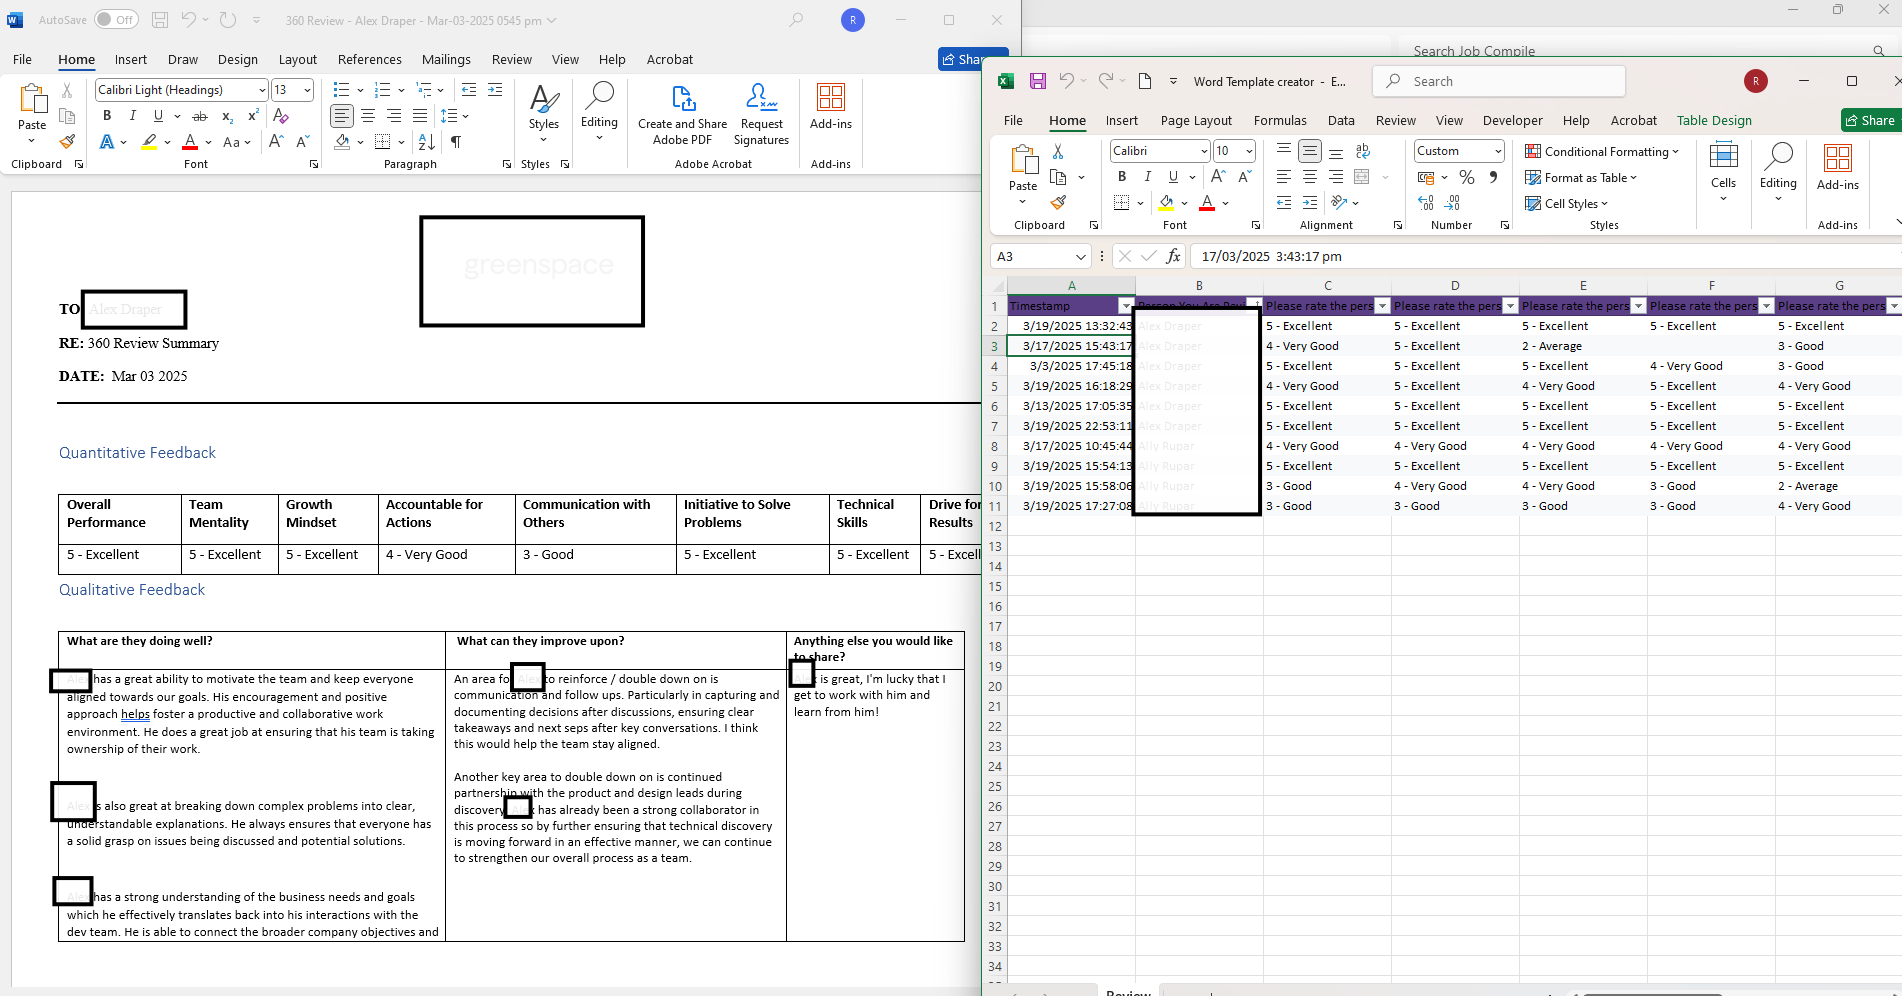The width and height of the screenshot is (1902, 996).
Task: Expand Conditional Formatting menu in Excel
Action: (x=1601, y=152)
